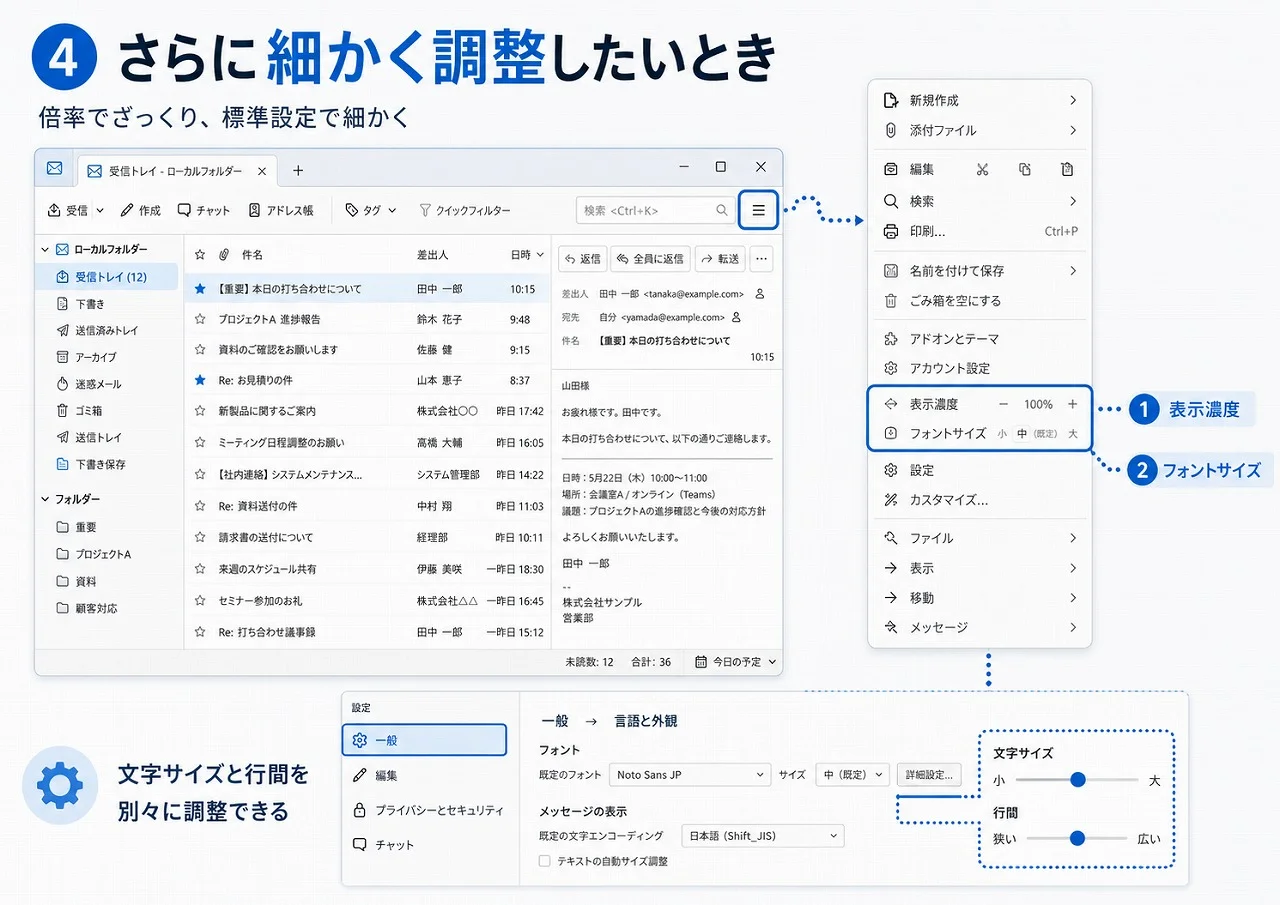This screenshot has height=905, width=1280.
Task: Collapse the ローカルフォルダー tree
Action: pyautogui.click(x=45, y=249)
